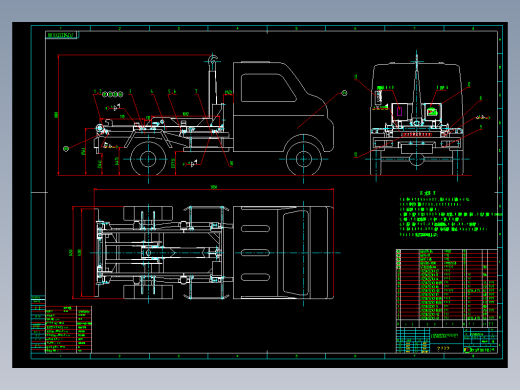Pick the rear wheel hub in side view
This screenshot has height=390, width=520.
click(x=148, y=159)
